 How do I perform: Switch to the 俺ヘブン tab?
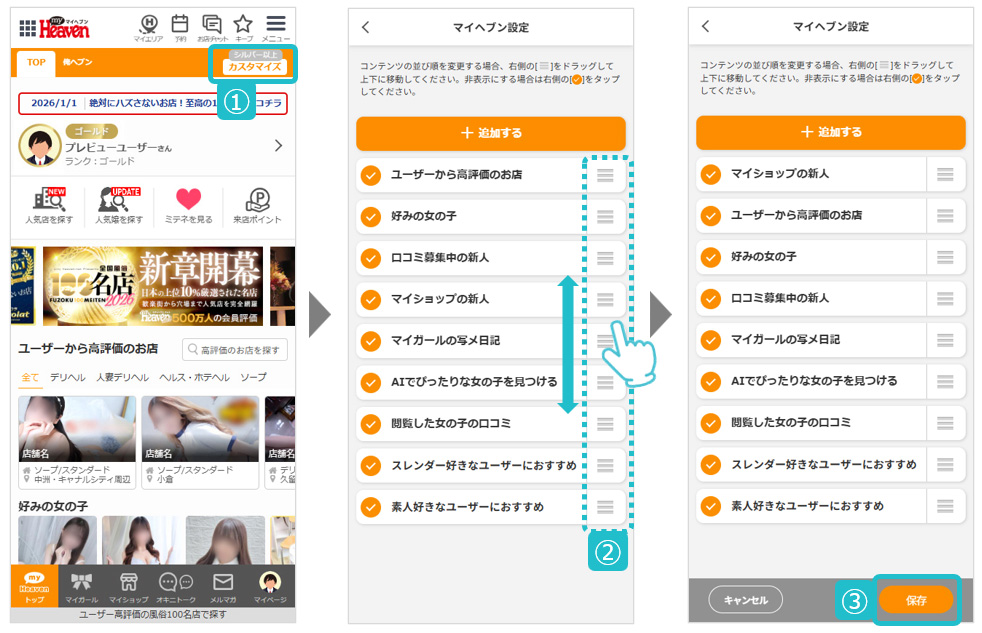pos(77,62)
